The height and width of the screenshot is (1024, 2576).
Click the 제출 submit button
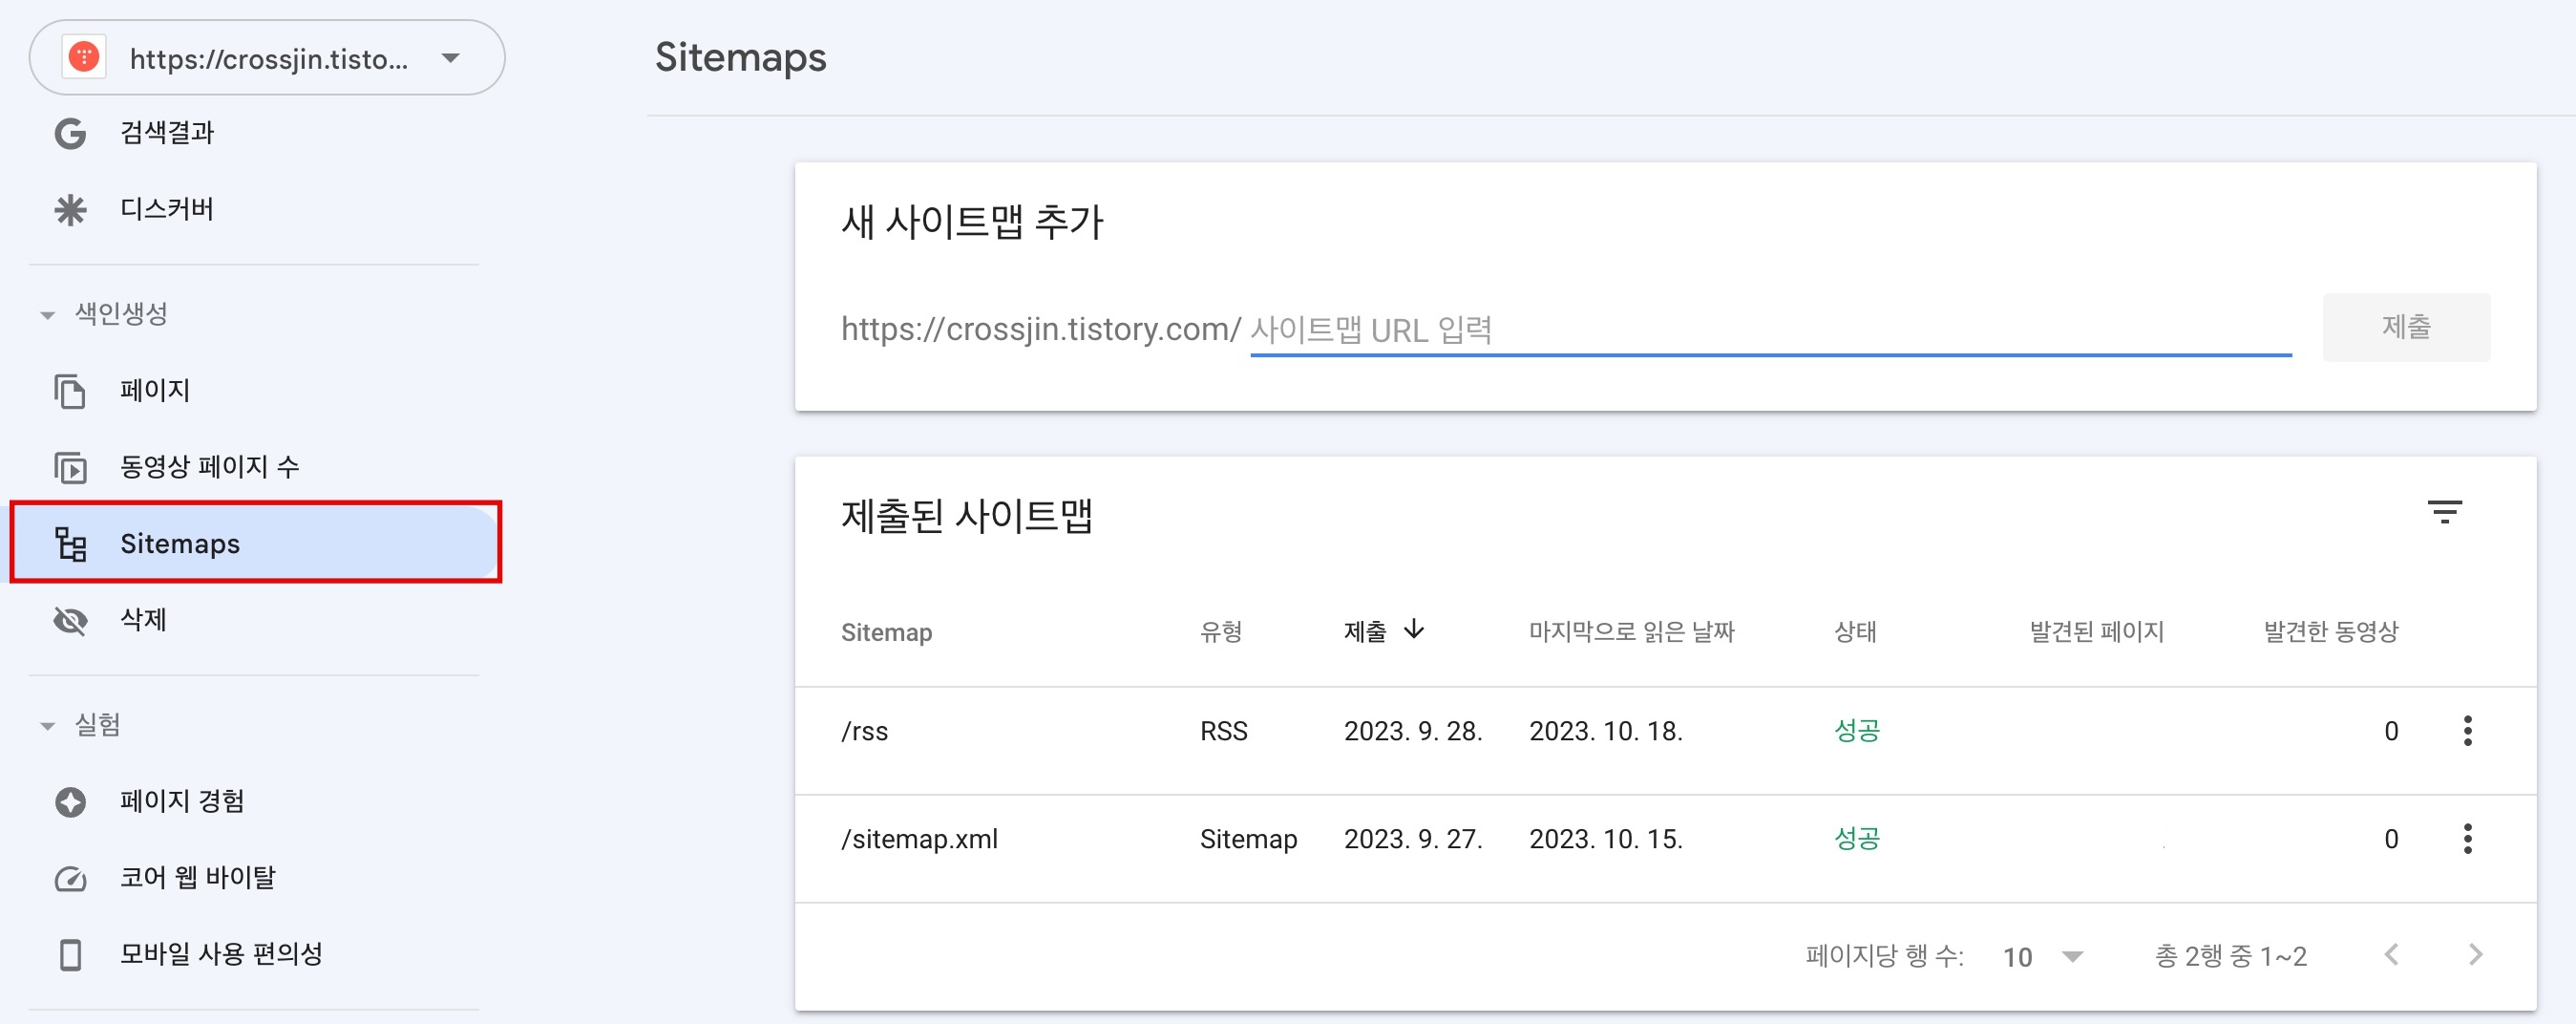pyautogui.click(x=2406, y=327)
